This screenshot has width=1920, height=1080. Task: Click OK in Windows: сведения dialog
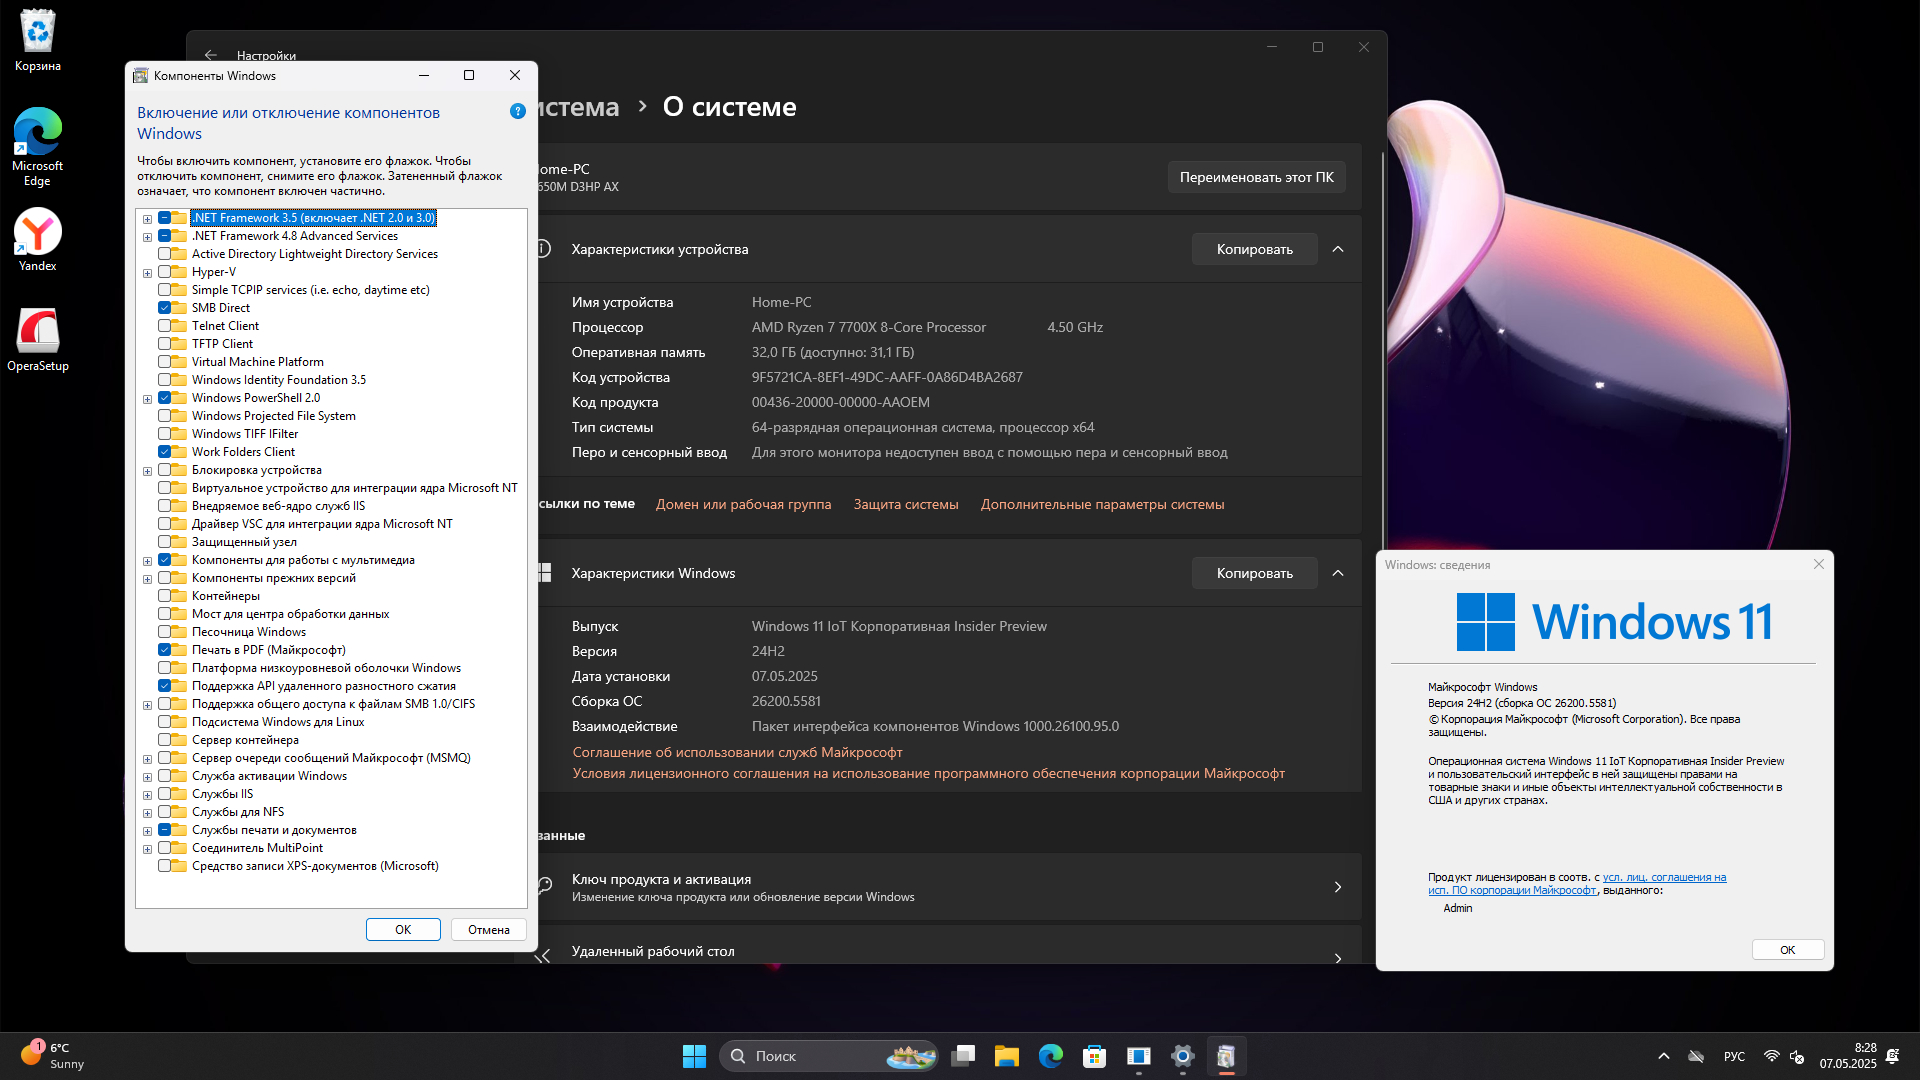(1787, 950)
